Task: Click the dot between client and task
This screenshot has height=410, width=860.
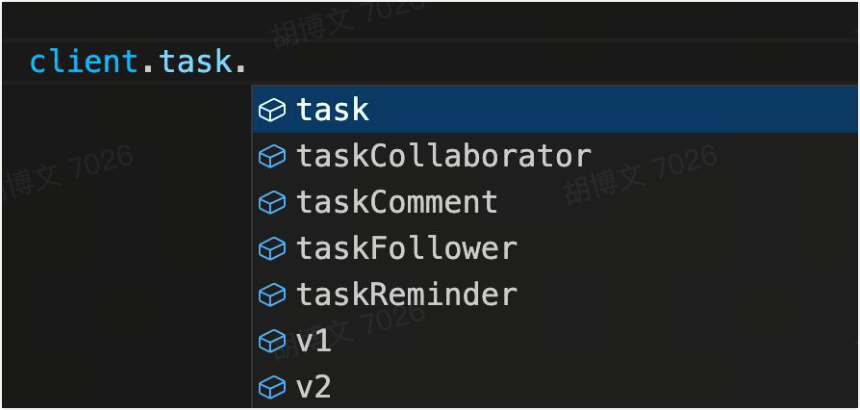Action: [x=146, y=62]
